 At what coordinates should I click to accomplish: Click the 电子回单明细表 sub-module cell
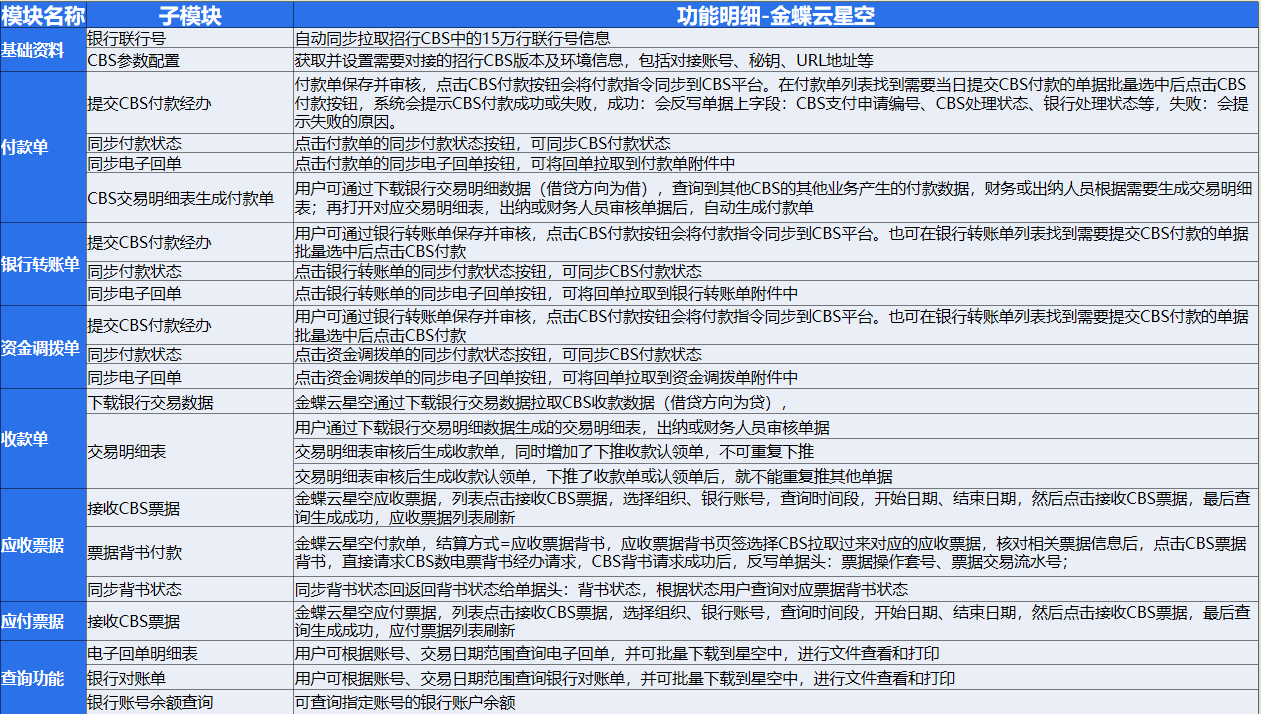tap(190, 653)
